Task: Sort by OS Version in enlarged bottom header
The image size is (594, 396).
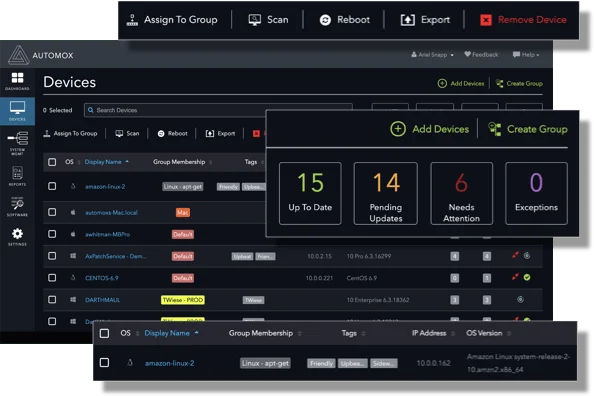Action: (488, 333)
